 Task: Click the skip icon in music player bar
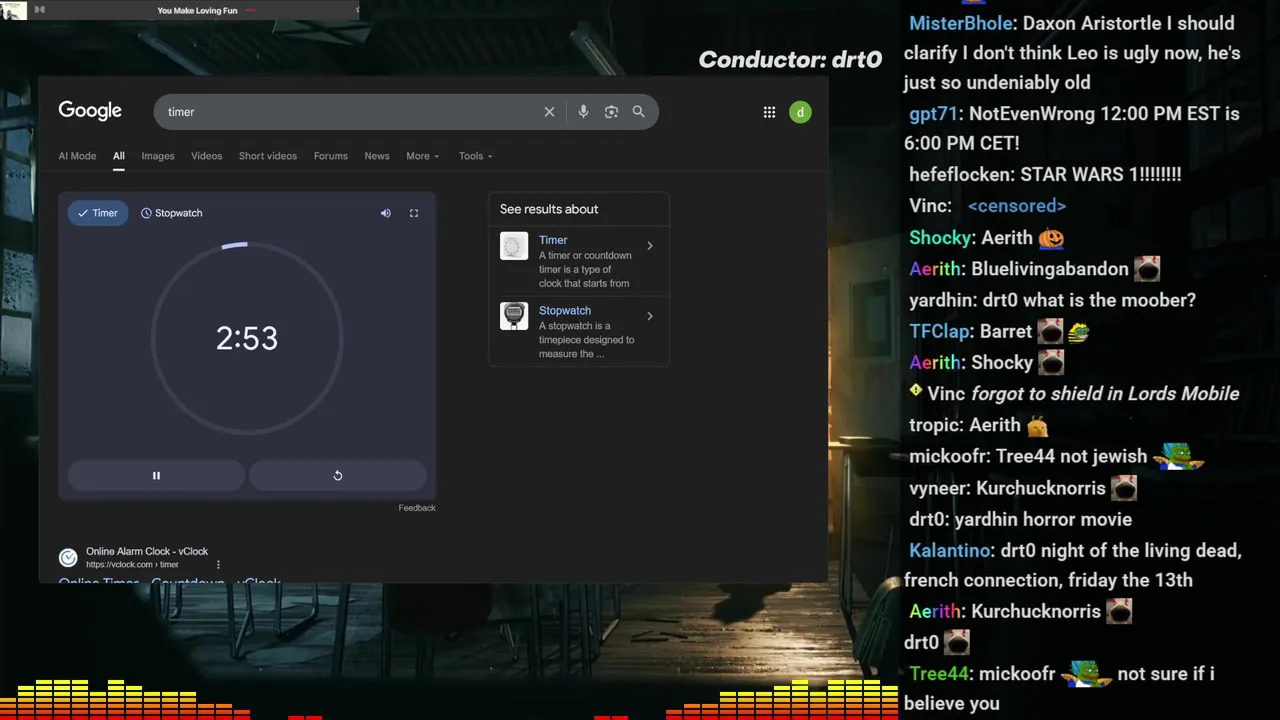point(39,10)
